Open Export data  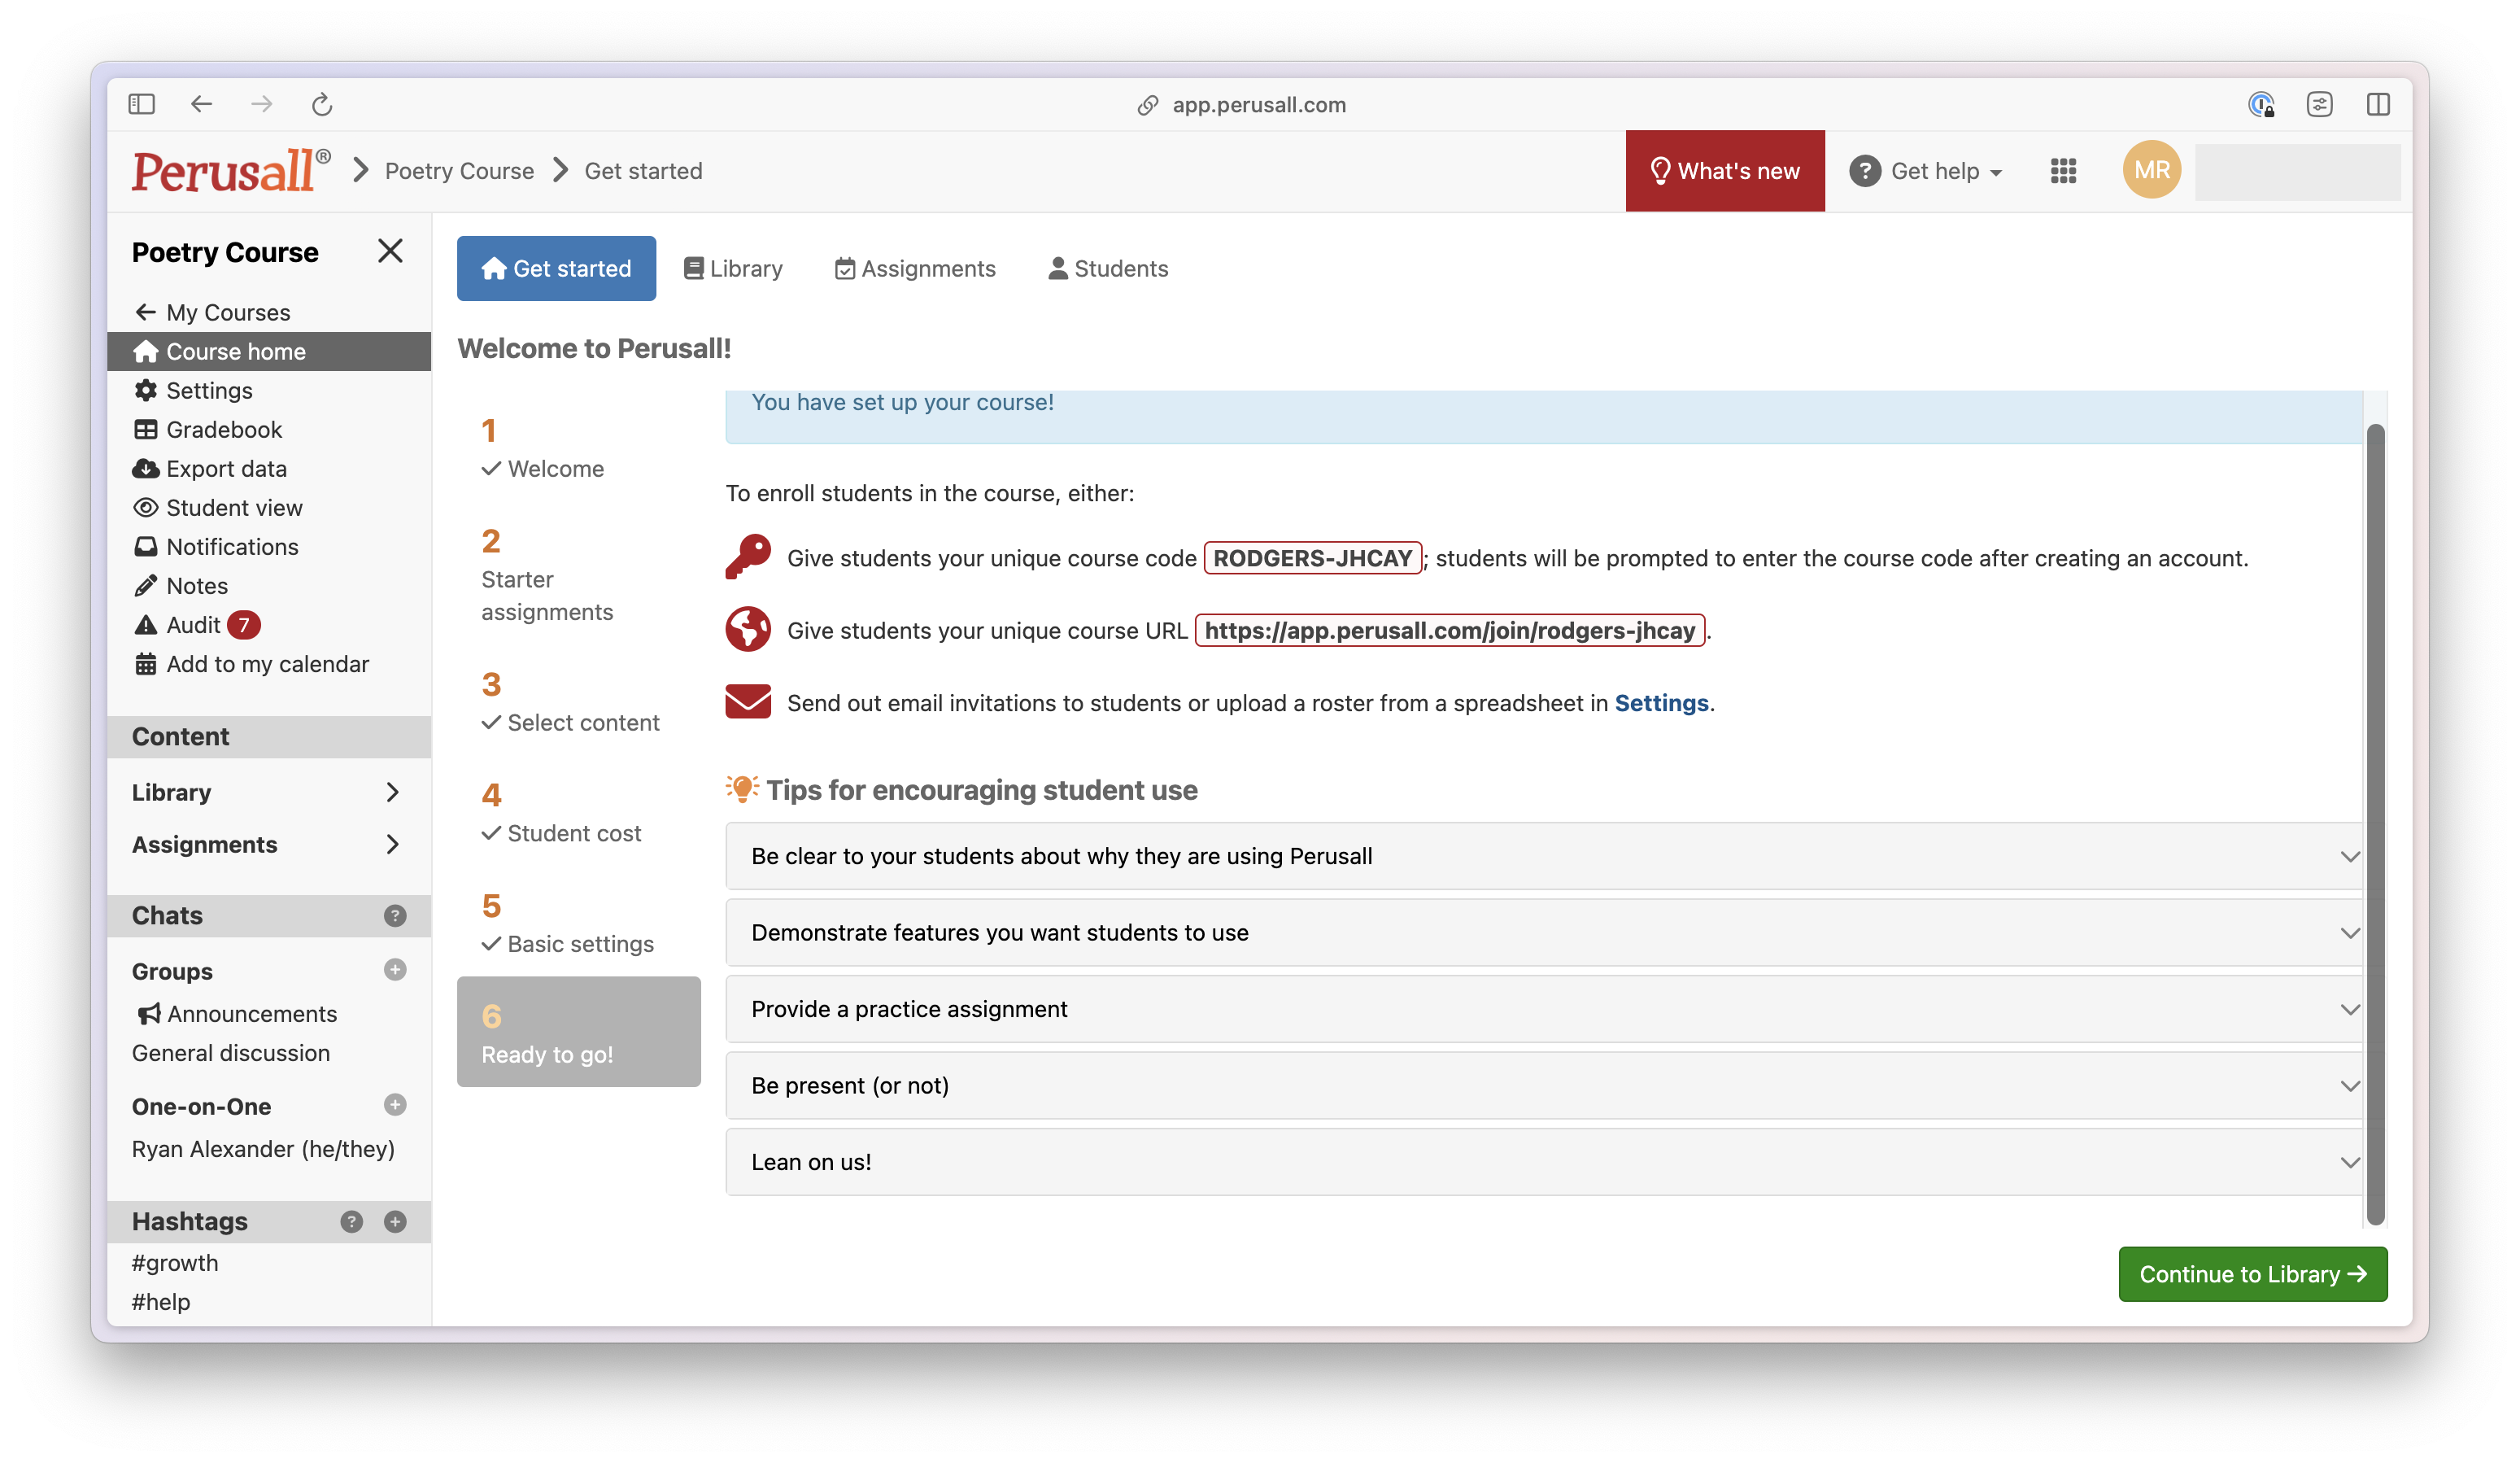point(270,469)
